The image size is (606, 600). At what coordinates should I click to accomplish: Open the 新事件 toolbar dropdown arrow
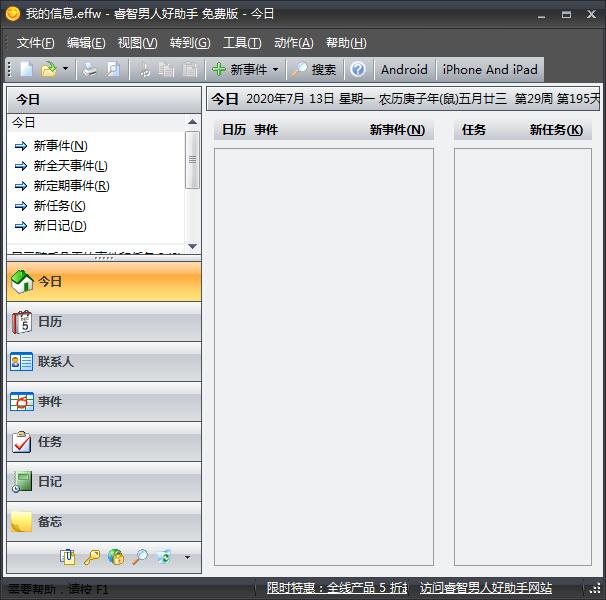click(276, 70)
